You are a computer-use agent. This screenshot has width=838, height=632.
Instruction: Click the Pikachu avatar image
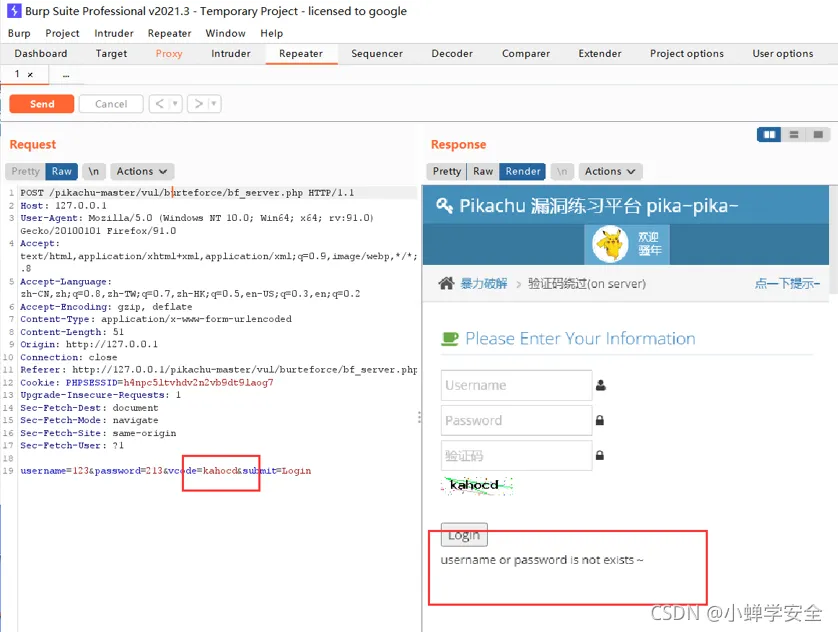pyautogui.click(x=610, y=244)
